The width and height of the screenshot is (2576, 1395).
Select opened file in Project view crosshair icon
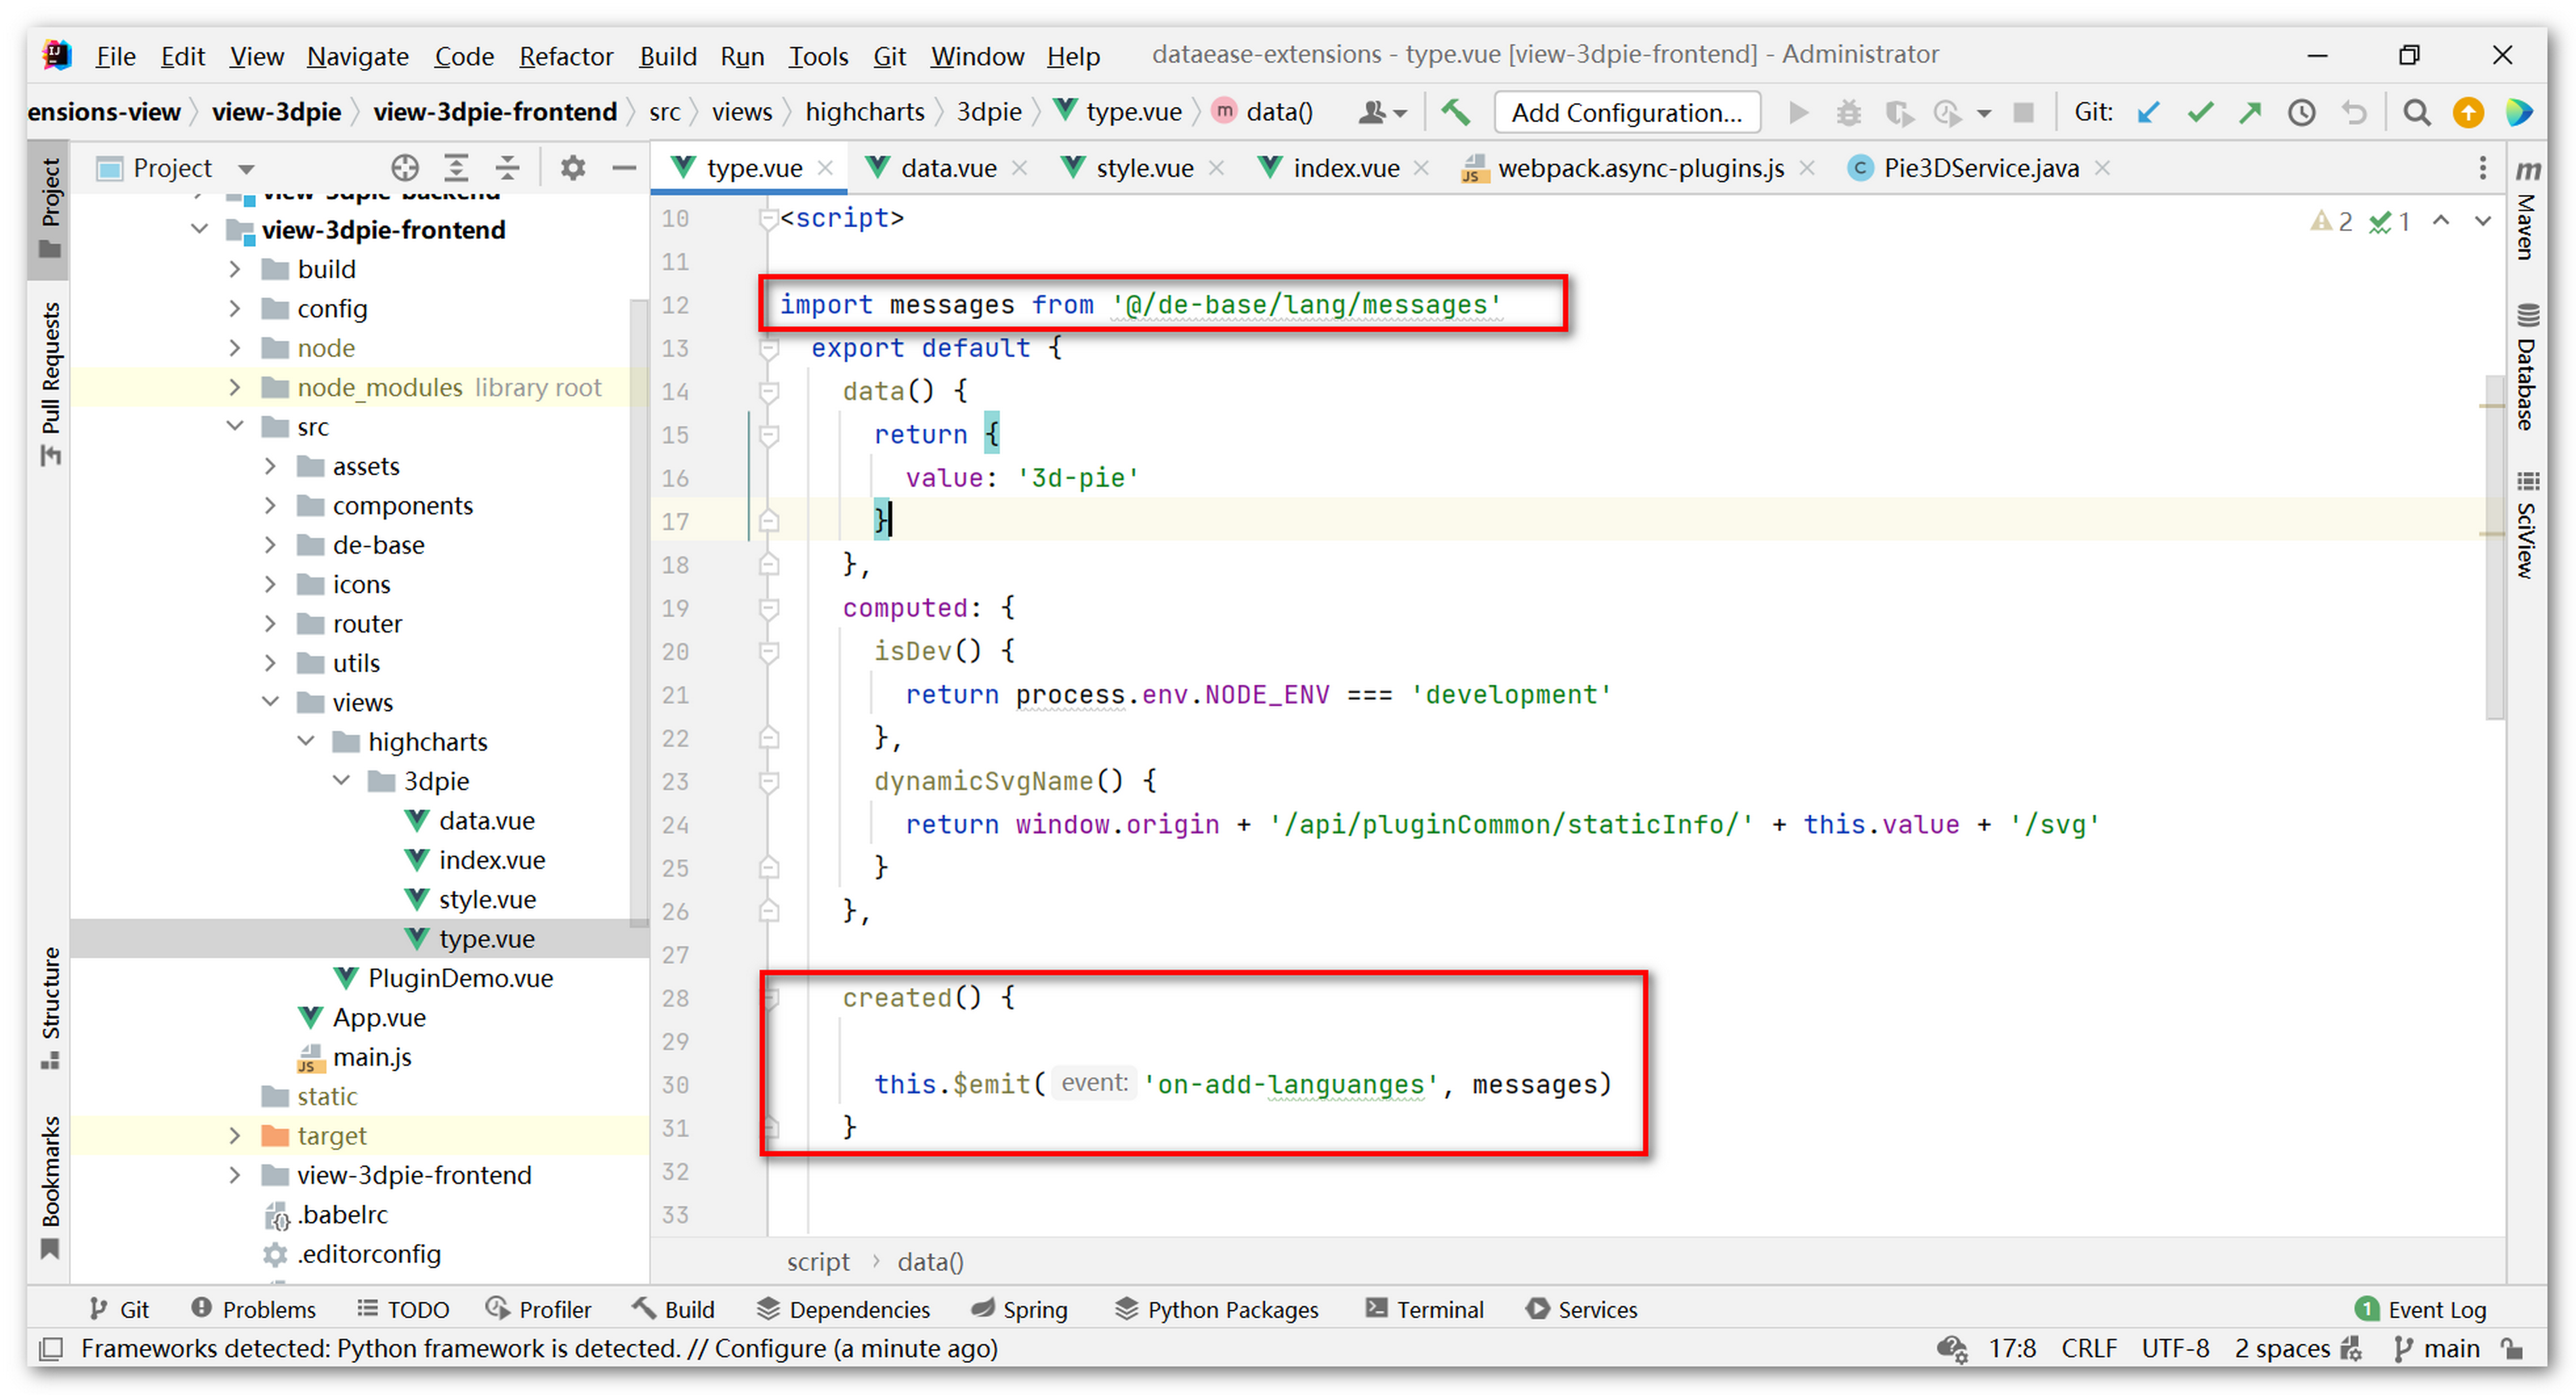(405, 167)
